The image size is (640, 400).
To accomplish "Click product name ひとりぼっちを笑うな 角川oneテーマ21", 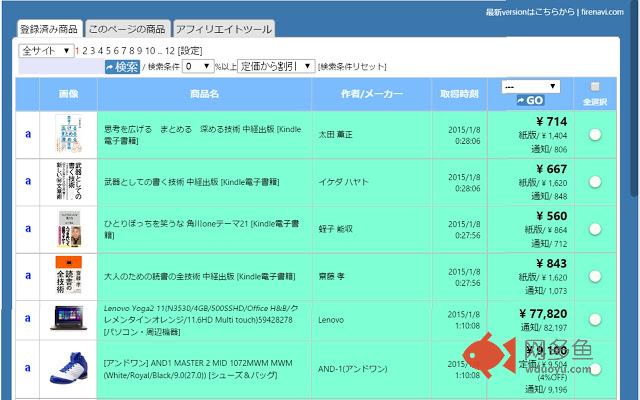I will click(x=202, y=229).
